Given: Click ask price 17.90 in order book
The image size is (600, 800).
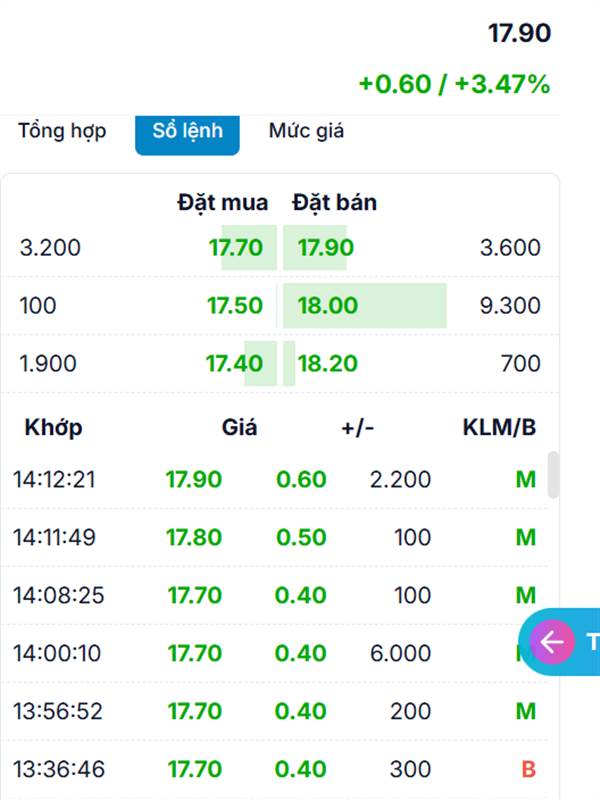Looking at the screenshot, I should coord(326,248).
